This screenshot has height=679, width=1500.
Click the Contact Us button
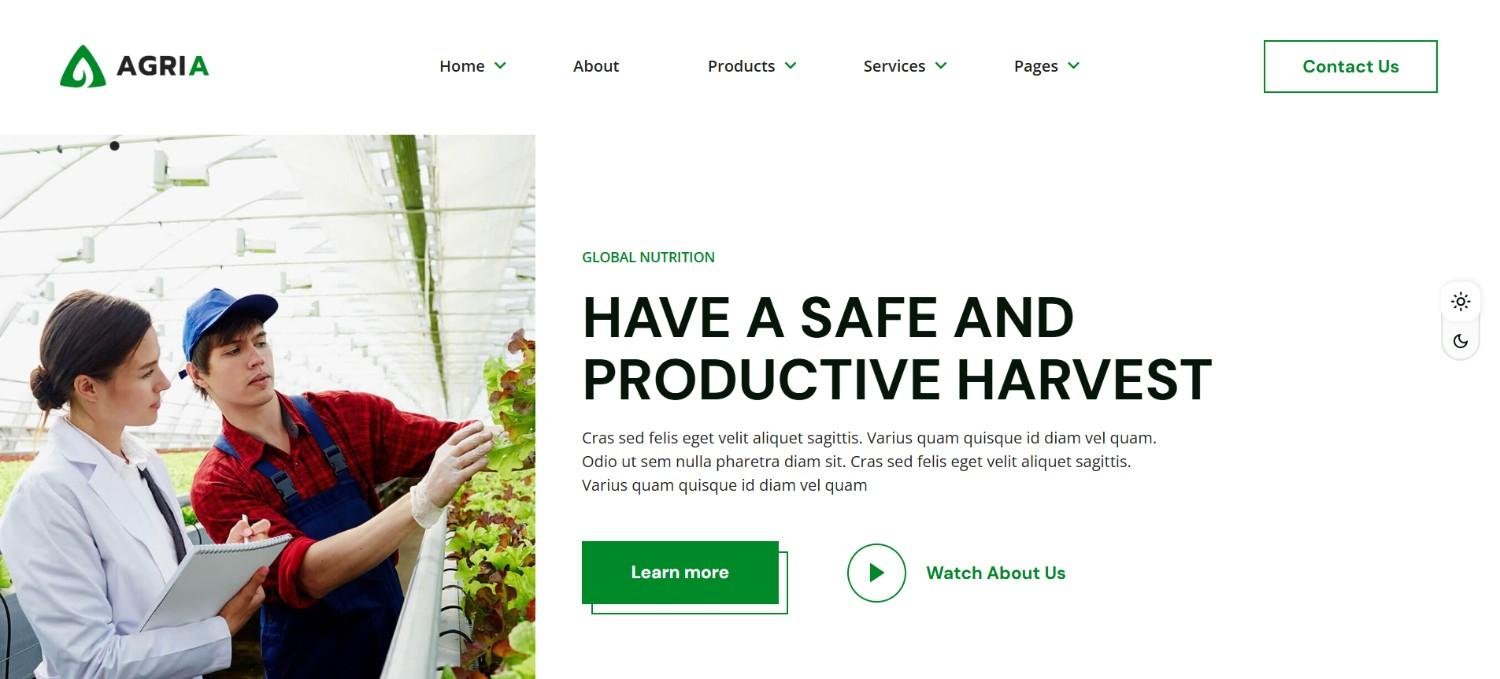tap(1350, 66)
